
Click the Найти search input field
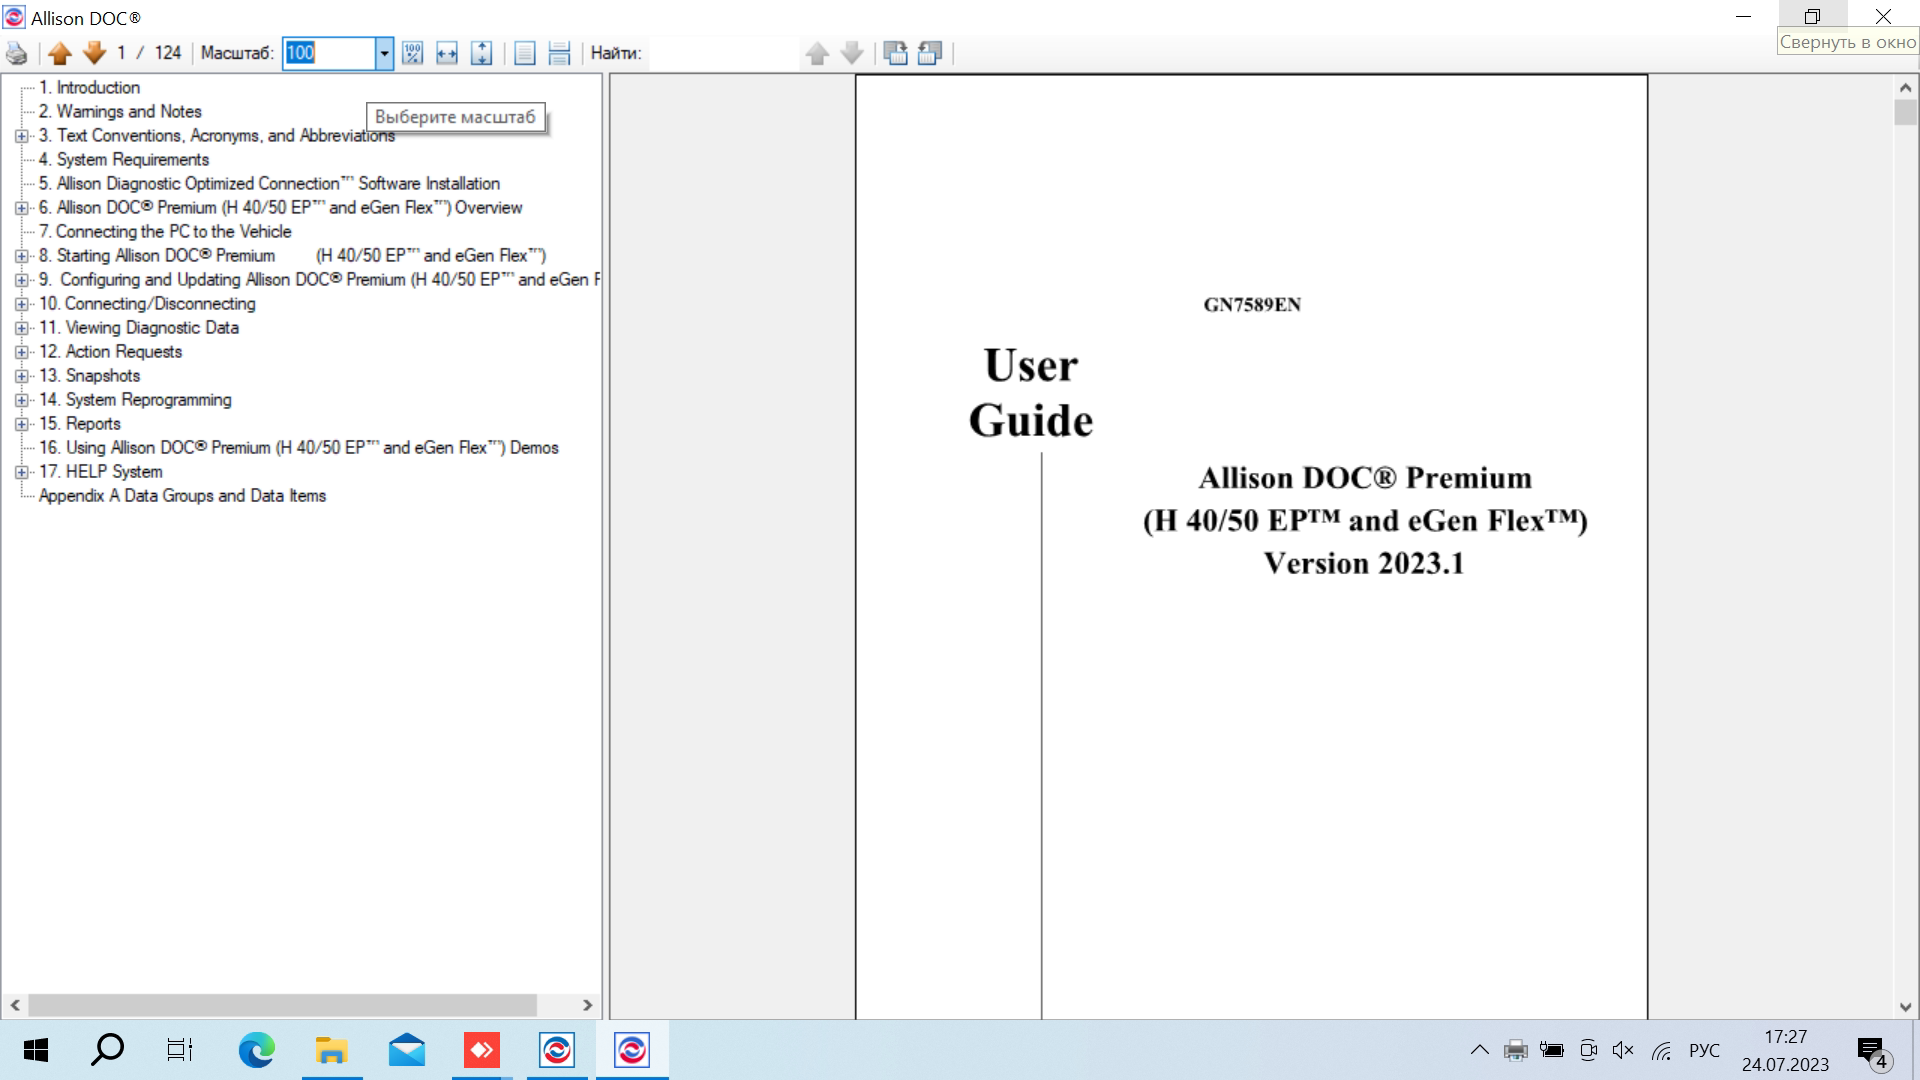pyautogui.click(x=724, y=54)
